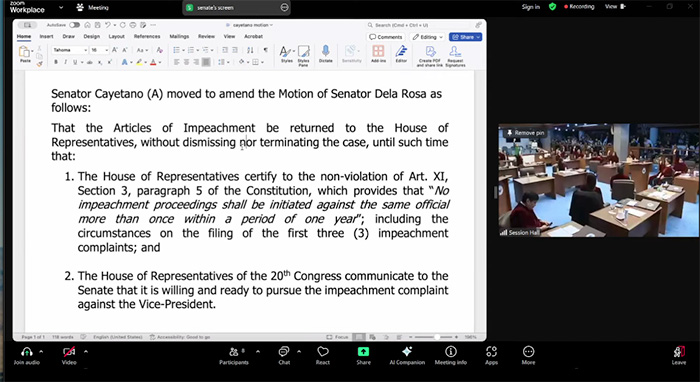Open the Add-ins button

[x=379, y=54]
